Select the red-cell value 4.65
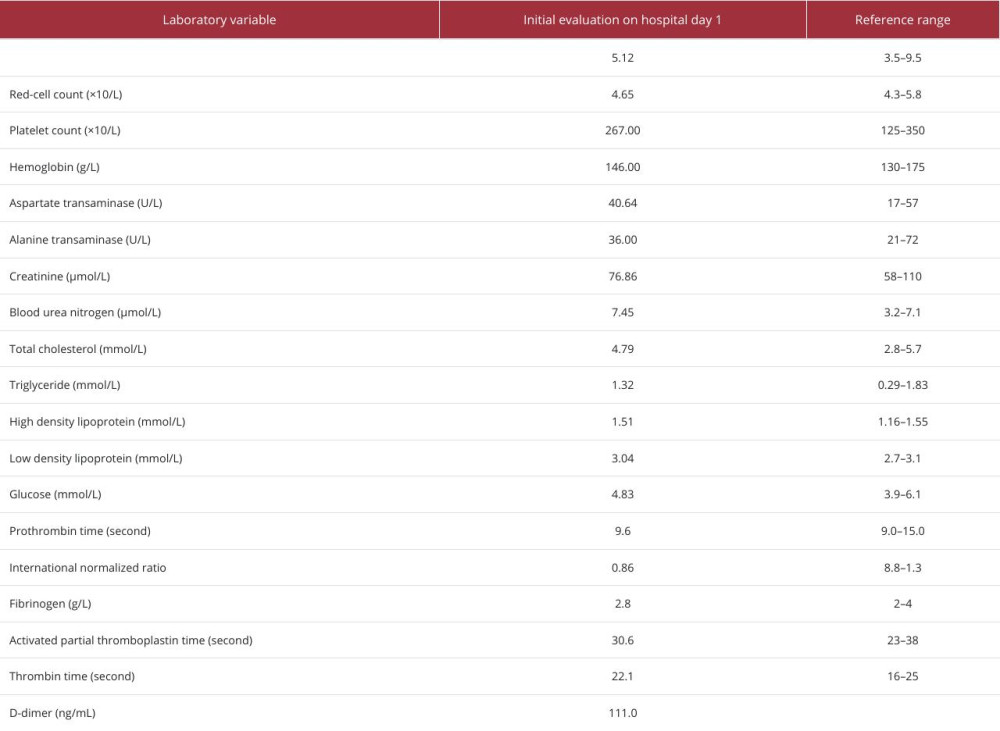Image resolution: width=1000 pixels, height=731 pixels. point(622,94)
